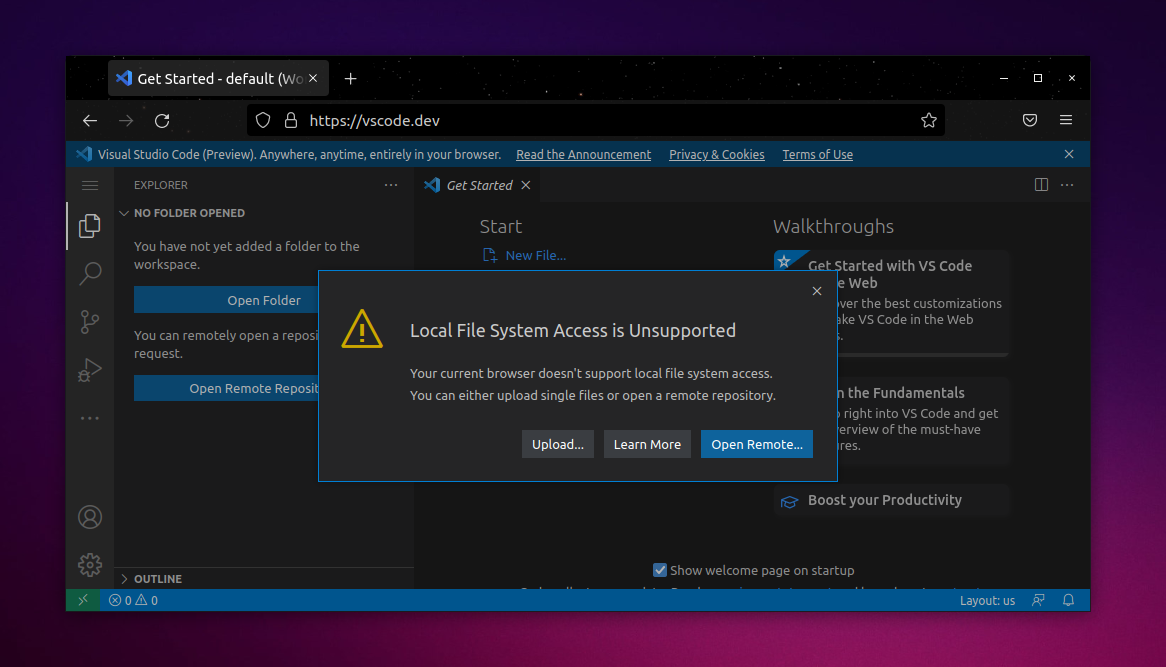The image size is (1166, 667).
Task: Open the Source Control view icon
Action: pyautogui.click(x=90, y=321)
